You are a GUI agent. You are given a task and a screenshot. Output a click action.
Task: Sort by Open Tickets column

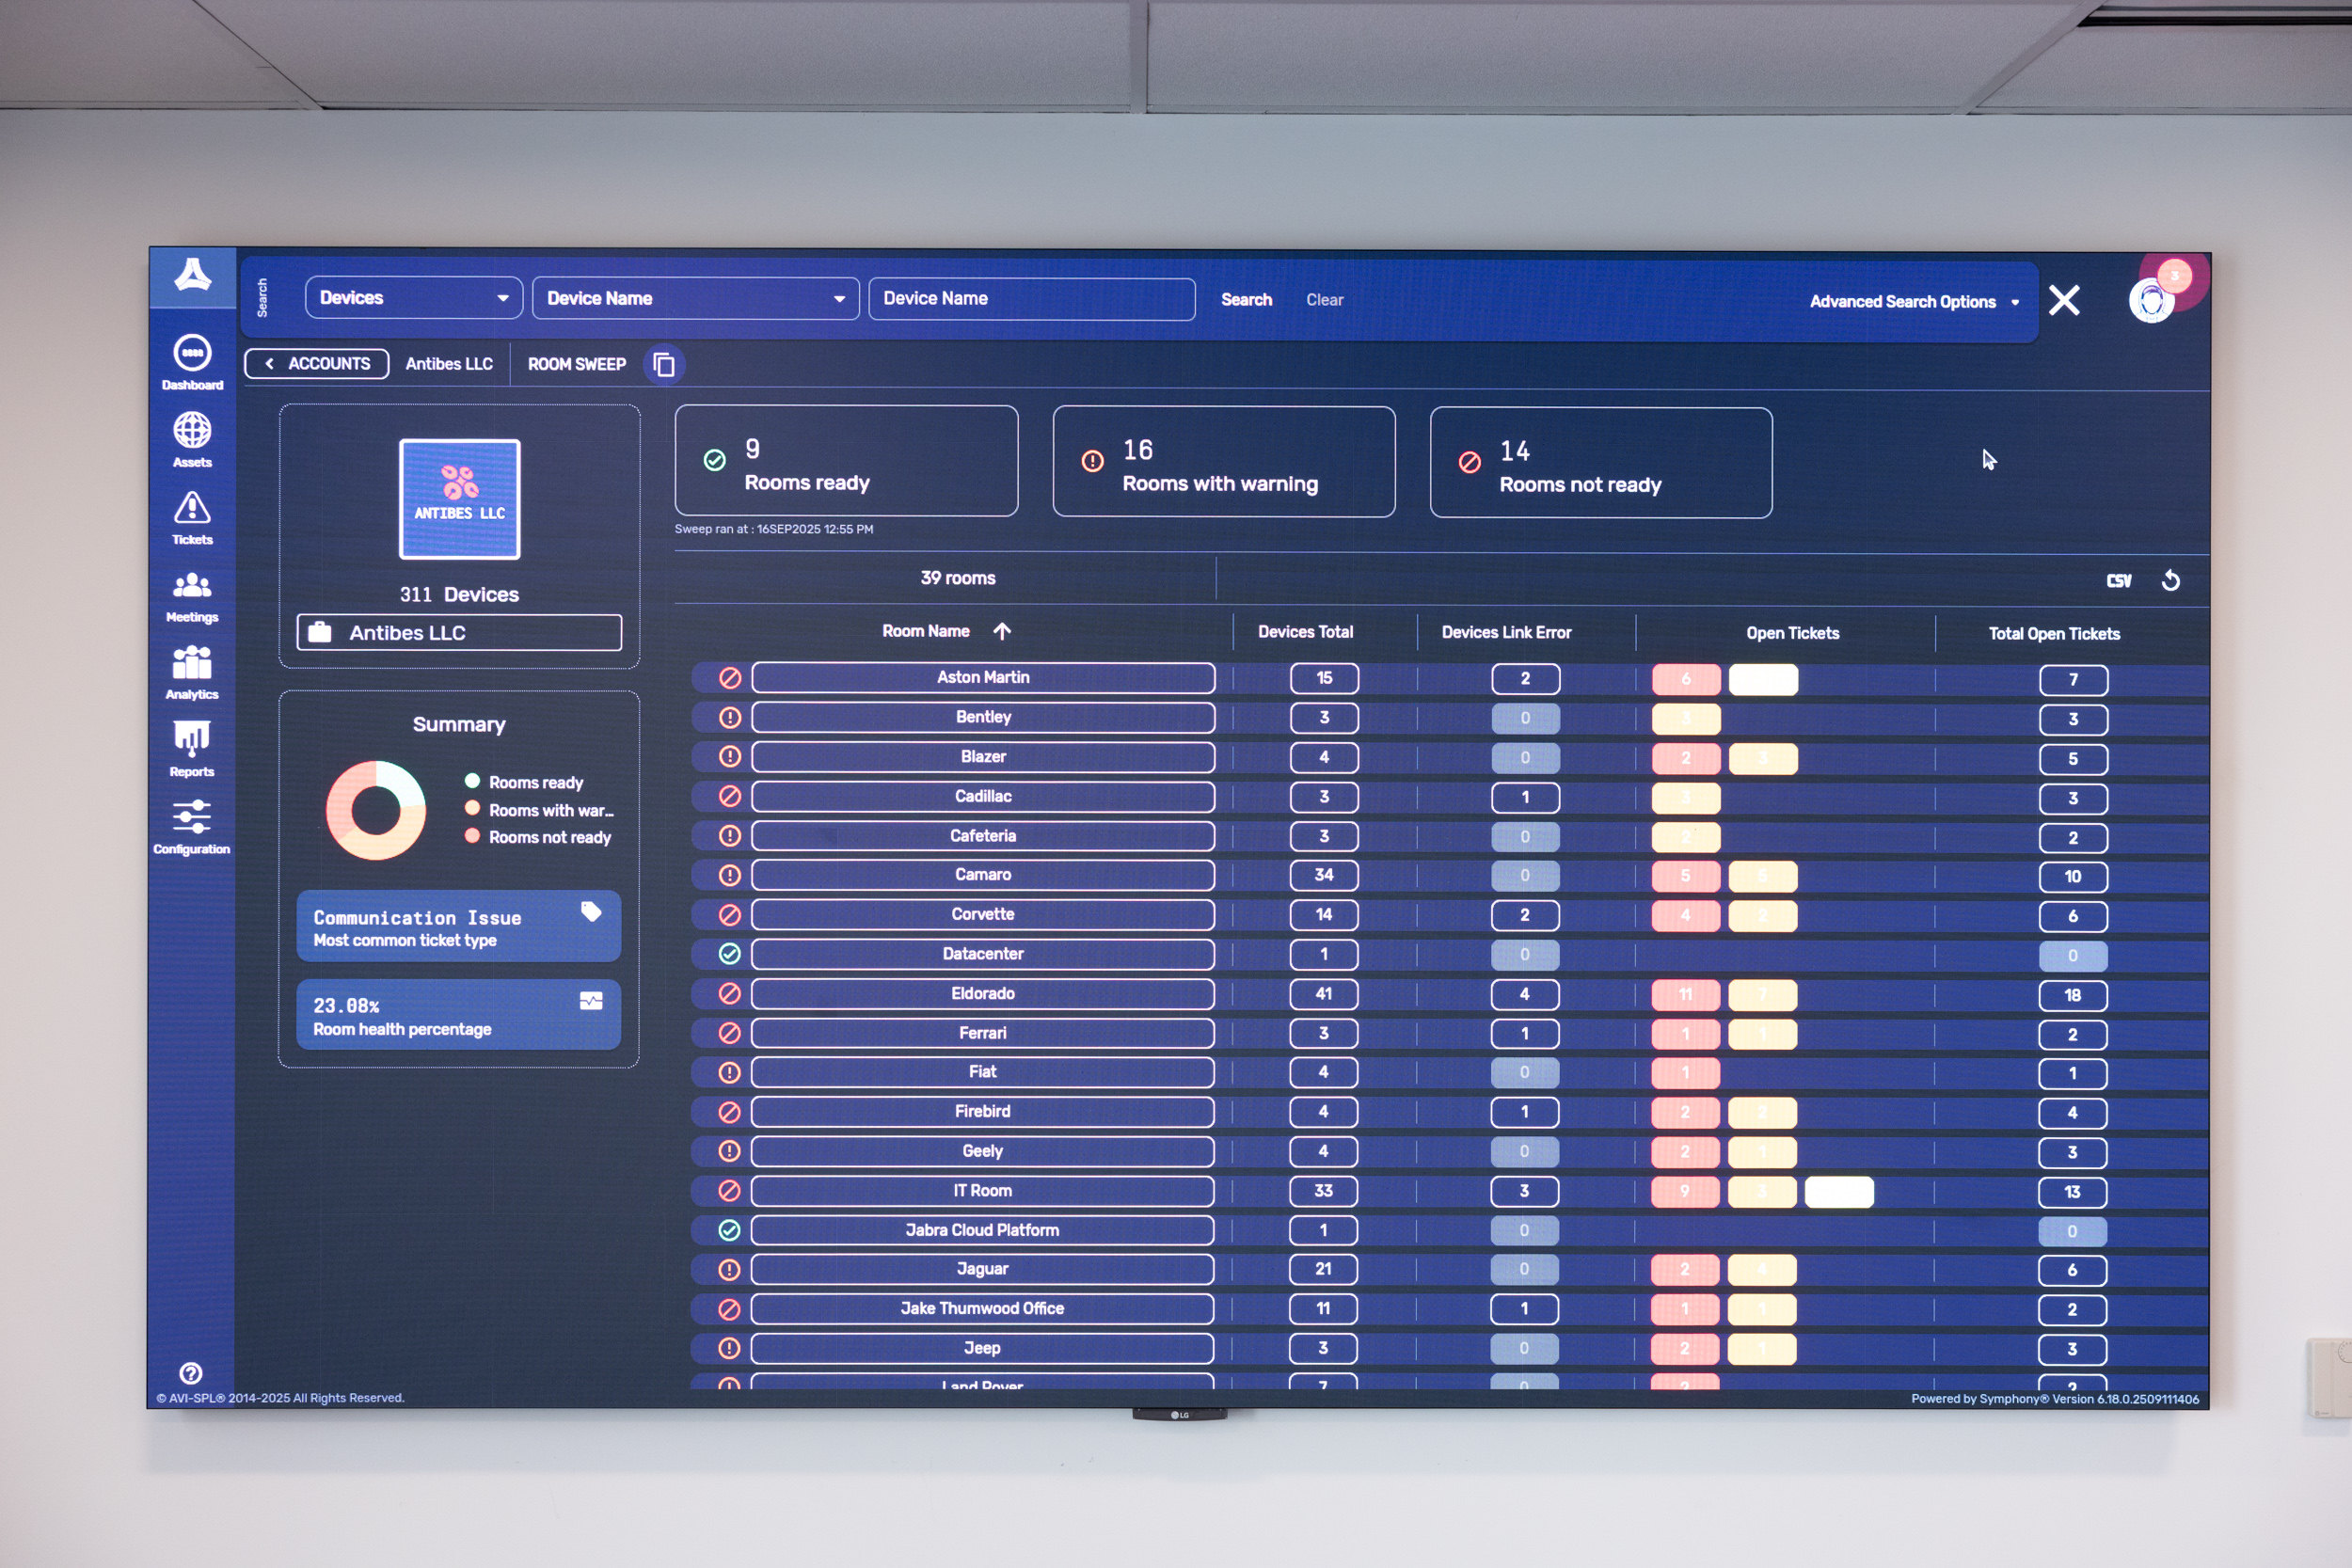pyautogui.click(x=1793, y=633)
